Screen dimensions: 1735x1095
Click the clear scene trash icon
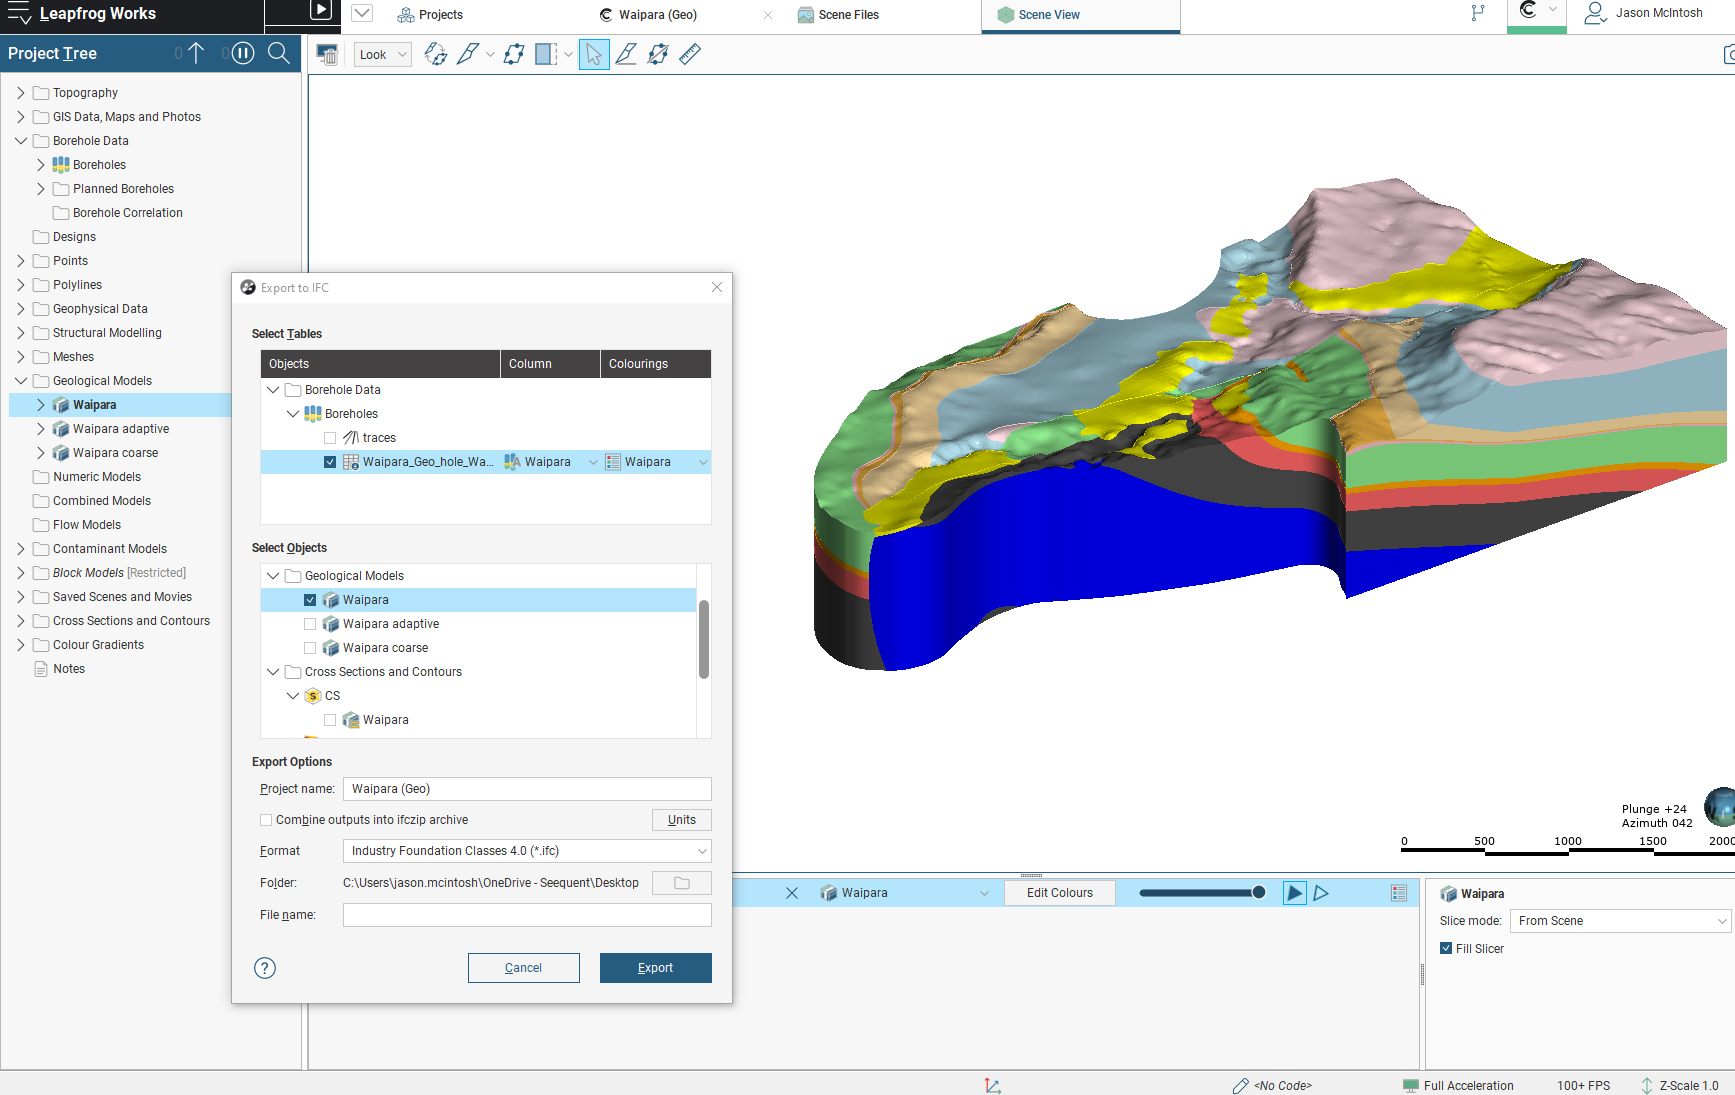point(327,55)
